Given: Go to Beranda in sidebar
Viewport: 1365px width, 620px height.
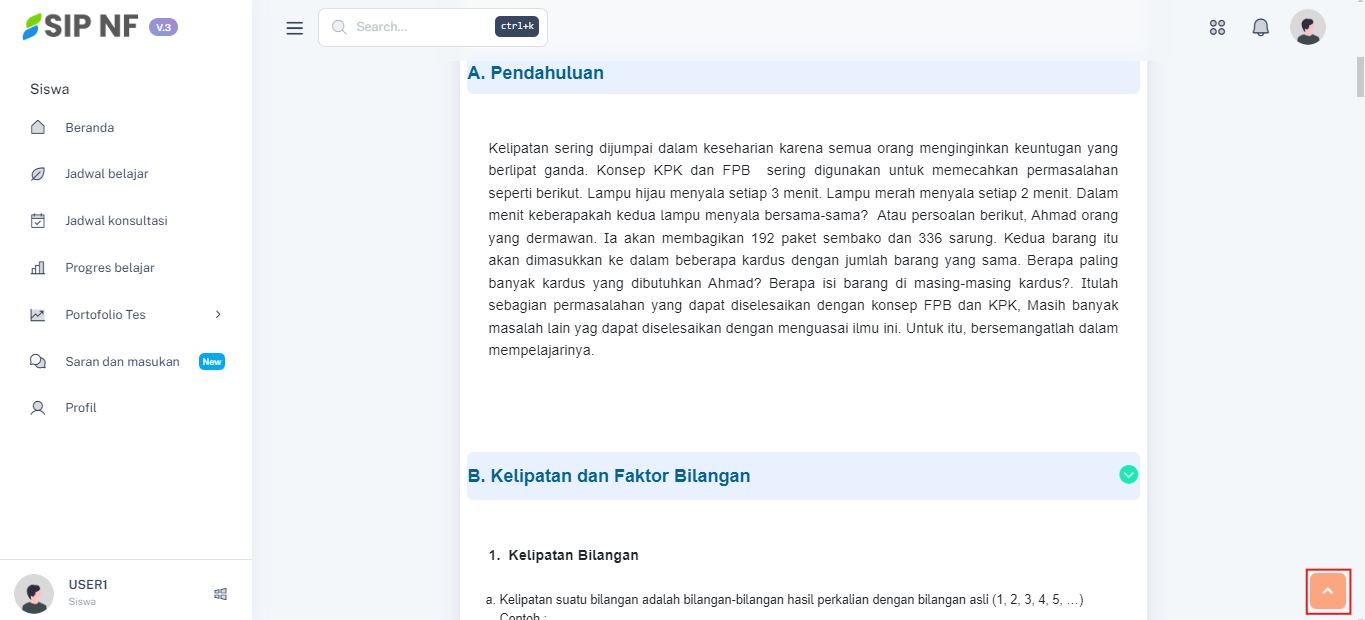Looking at the screenshot, I should click(89, 128).
